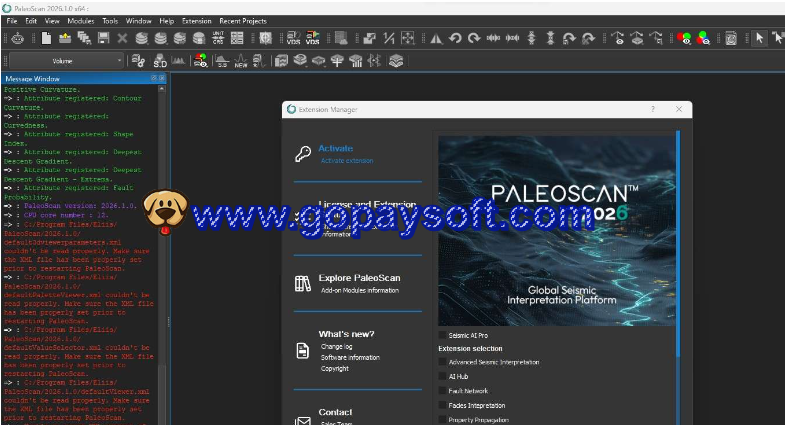Tick the Fault Network checkbox

(x=443, y=391)
